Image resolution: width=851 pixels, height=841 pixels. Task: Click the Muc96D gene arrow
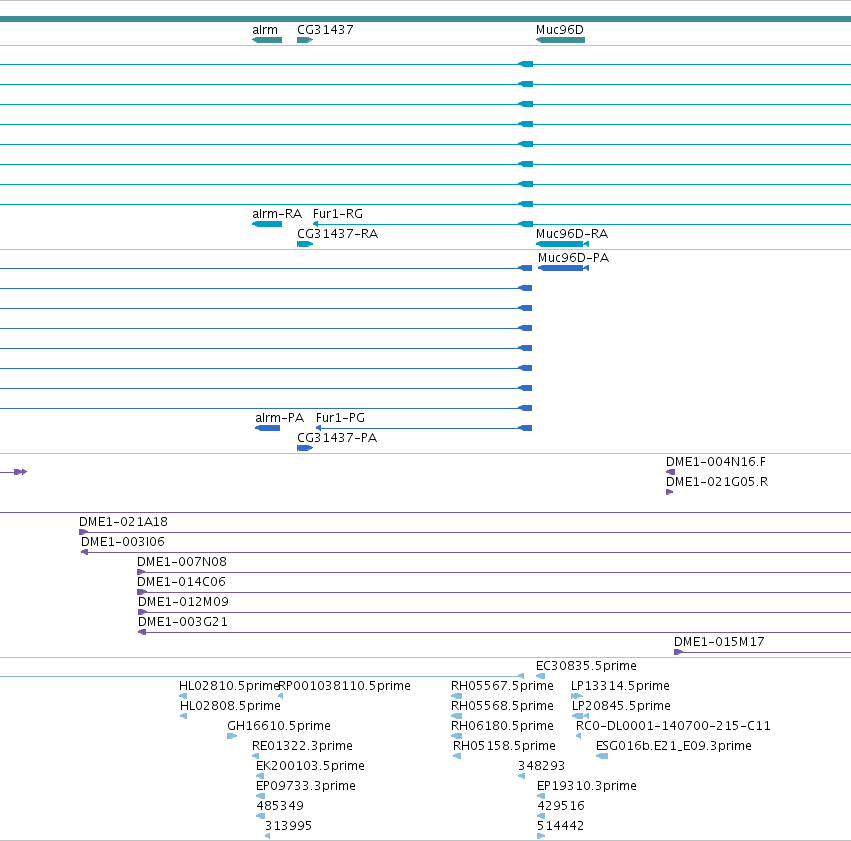(560, 40)
